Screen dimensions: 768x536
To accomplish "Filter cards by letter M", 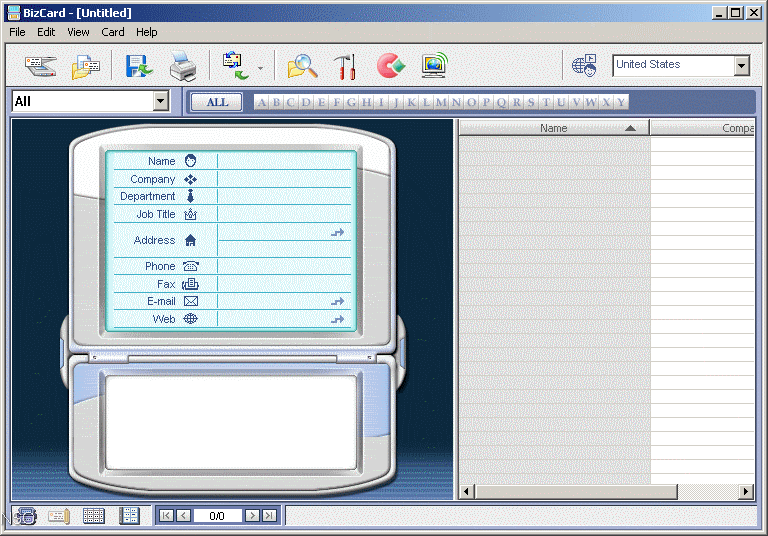I will point(441,102).
